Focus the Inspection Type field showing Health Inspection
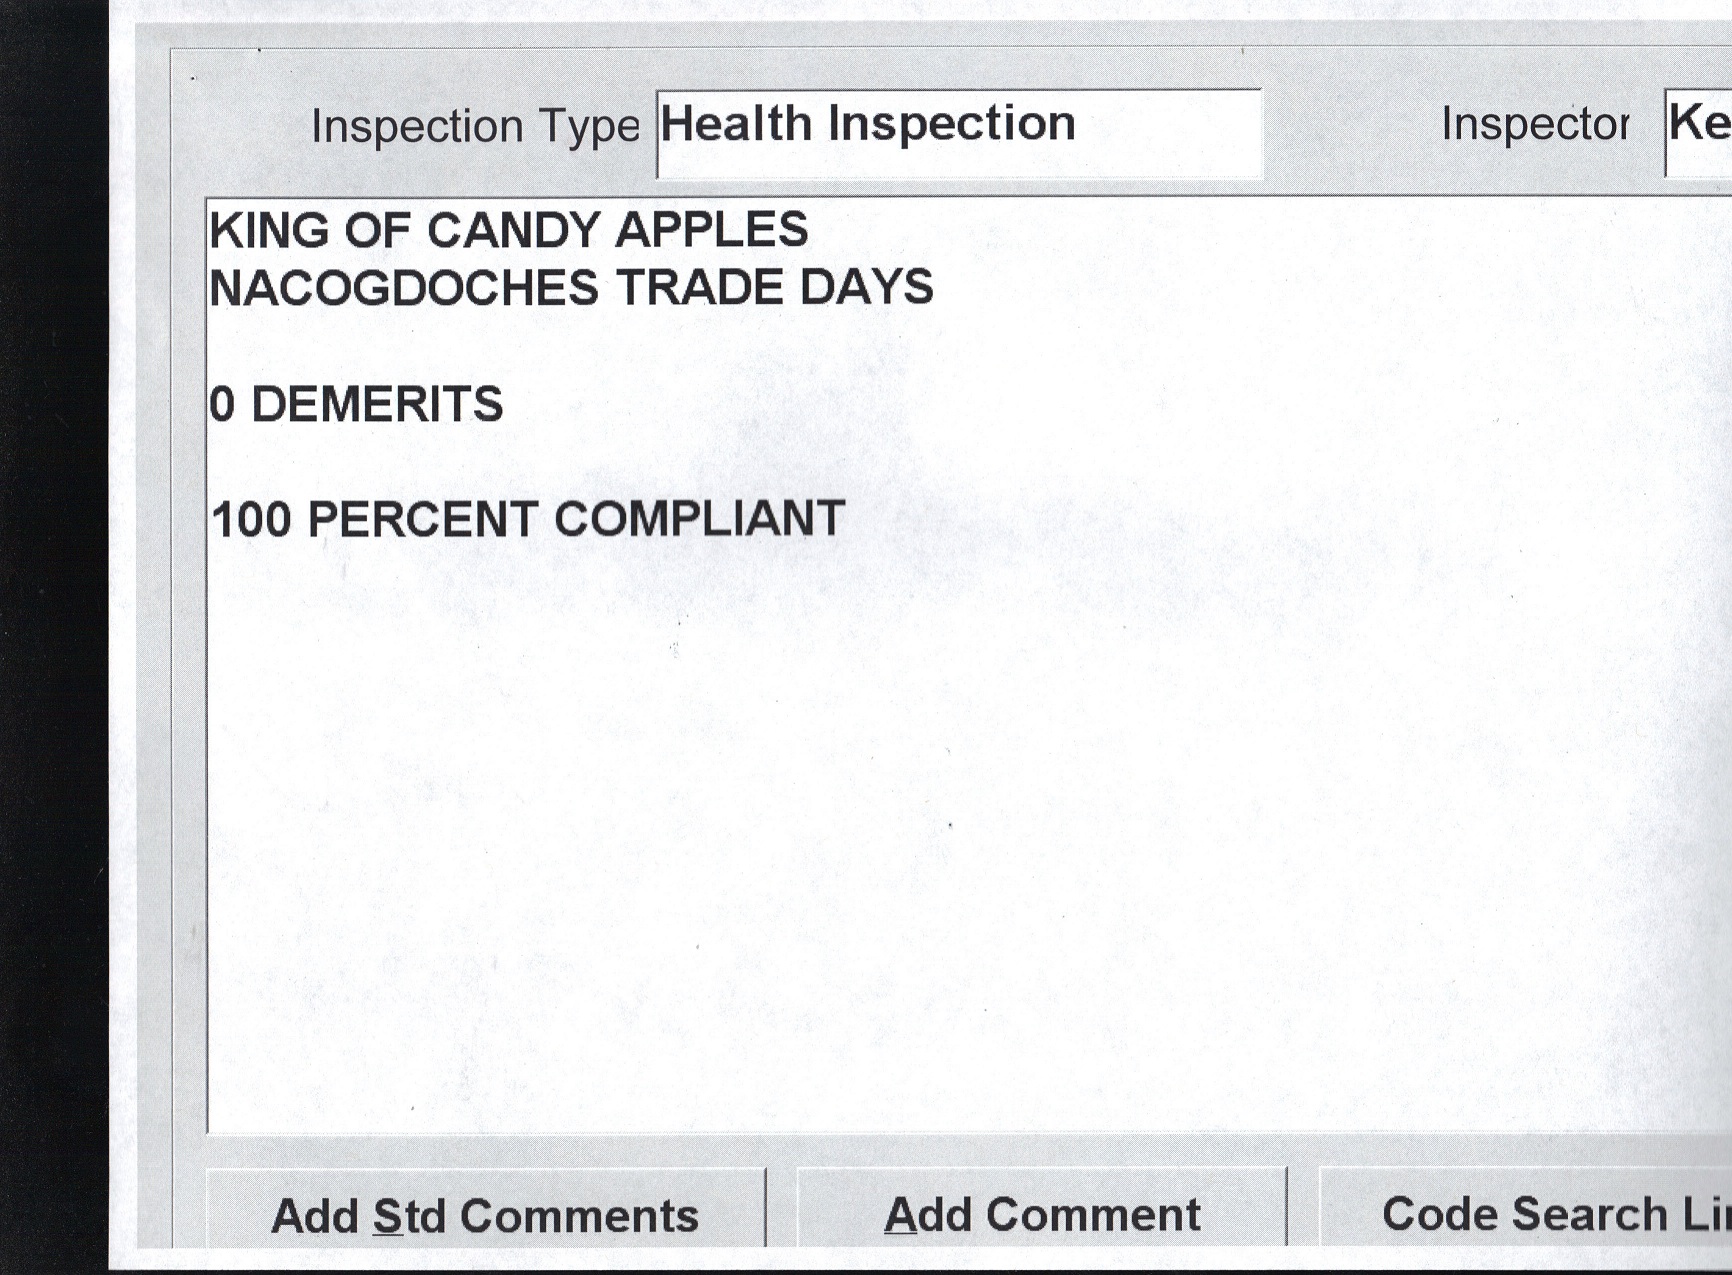Screen dimensions: 1732x1275 [x=958, y=132]
